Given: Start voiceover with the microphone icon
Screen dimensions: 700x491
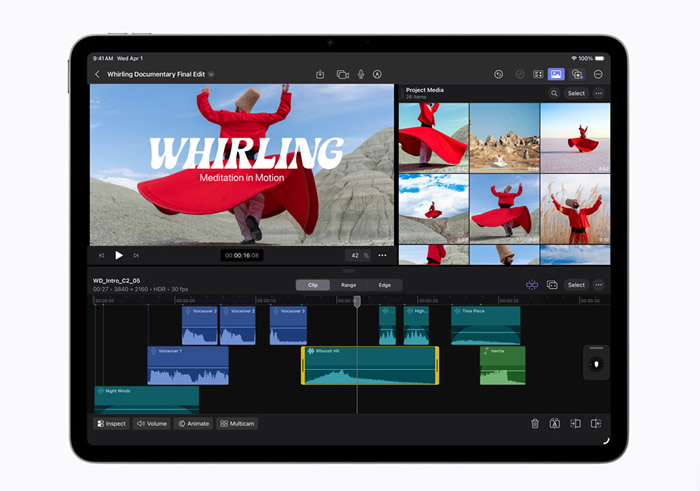Looking at the screenshot, I should (360, 74).
